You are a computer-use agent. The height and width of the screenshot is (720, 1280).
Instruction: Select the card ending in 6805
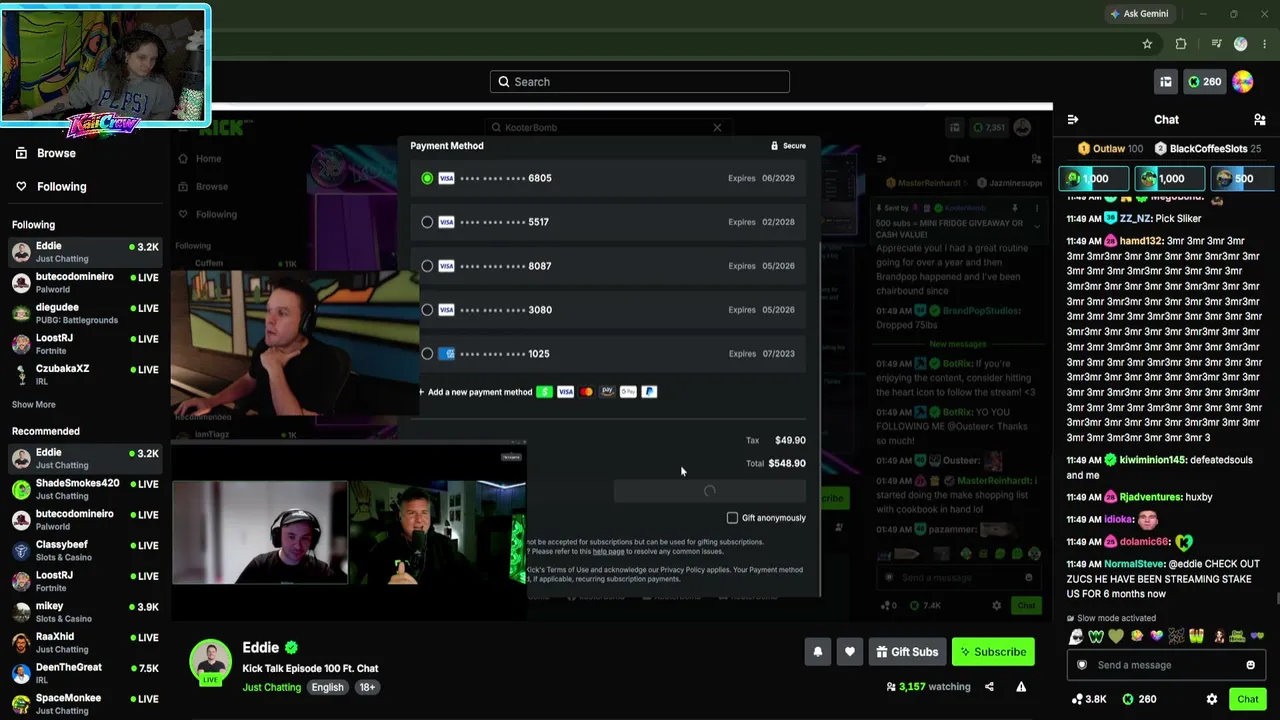pos(608,178)
